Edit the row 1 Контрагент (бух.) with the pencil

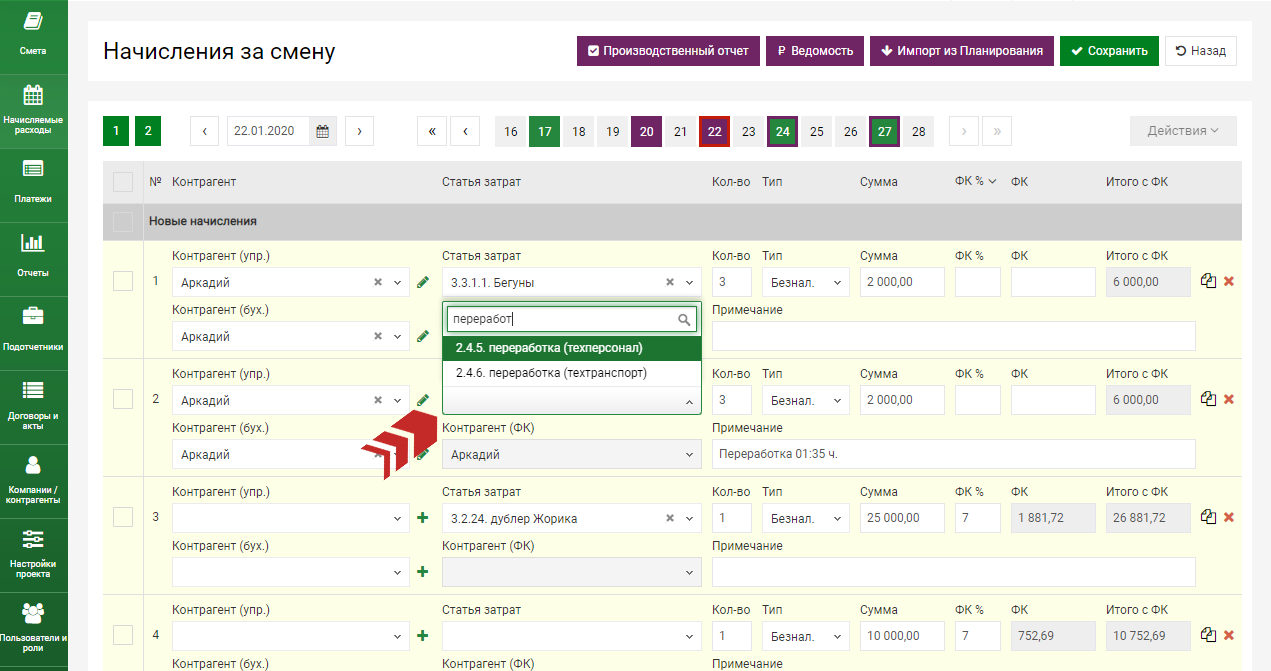pyautogui.click(x=423, y=337)
